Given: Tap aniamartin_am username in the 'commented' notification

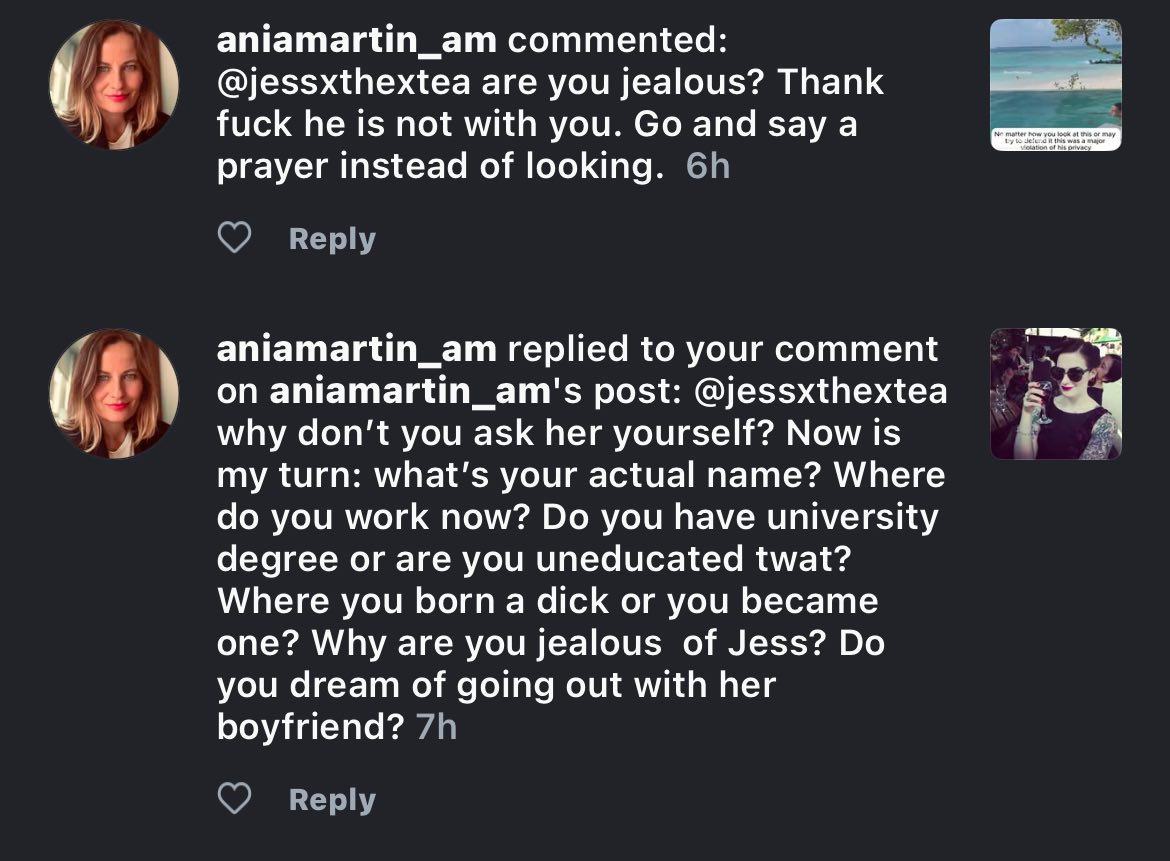Looking at the screenshot, I should coord(356,39).
